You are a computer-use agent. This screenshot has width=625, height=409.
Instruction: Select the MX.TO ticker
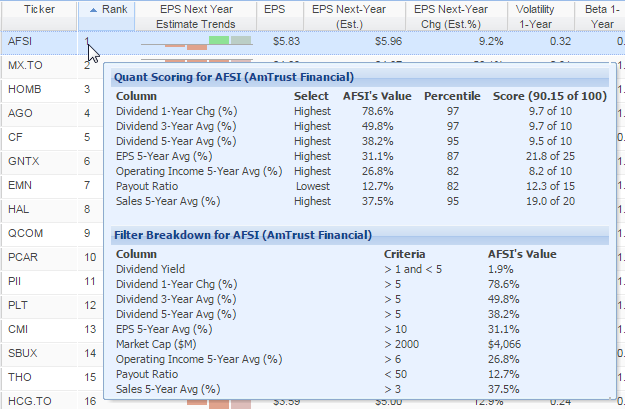[x=25, y=65]
